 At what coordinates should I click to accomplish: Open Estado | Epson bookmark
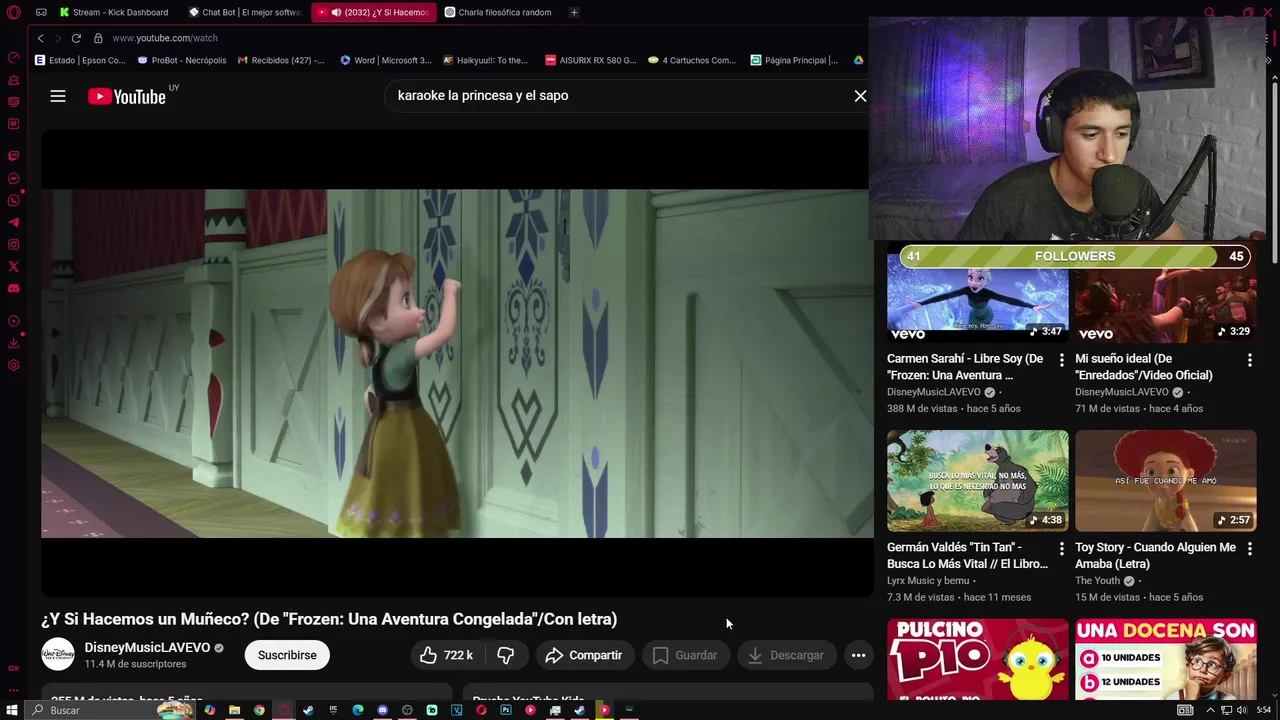(80, 60)
